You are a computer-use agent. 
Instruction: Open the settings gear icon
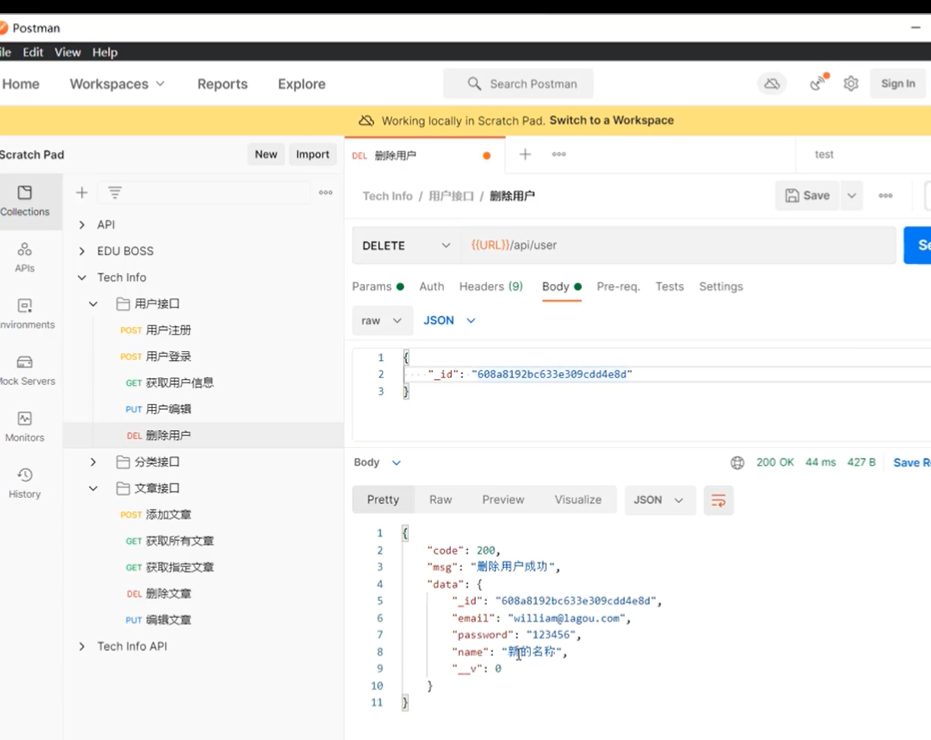tap(851, 84)
